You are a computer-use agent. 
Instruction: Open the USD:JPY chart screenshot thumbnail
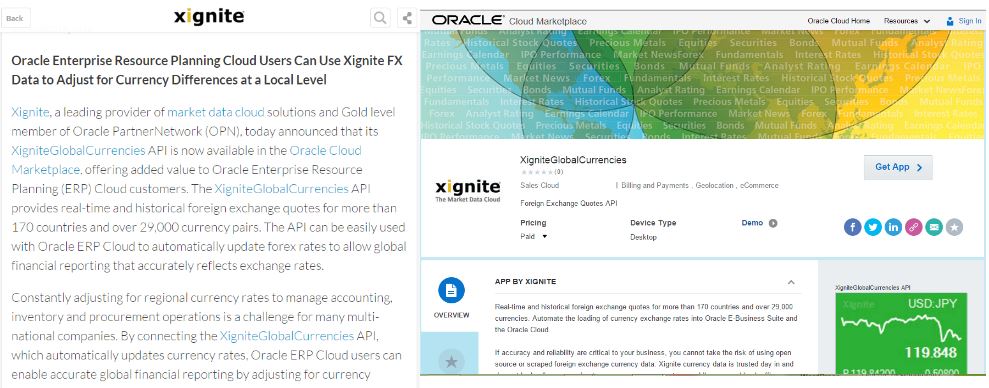click(x=902, y=334)
